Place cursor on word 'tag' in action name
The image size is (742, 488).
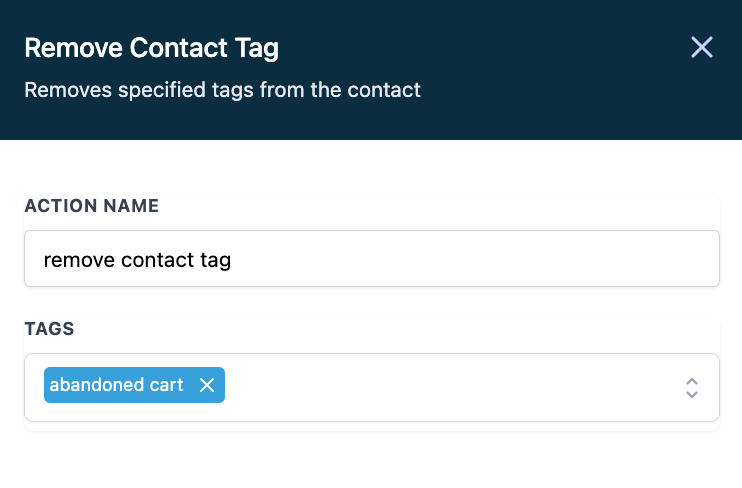pyautogui.click(x=215, y=260)
